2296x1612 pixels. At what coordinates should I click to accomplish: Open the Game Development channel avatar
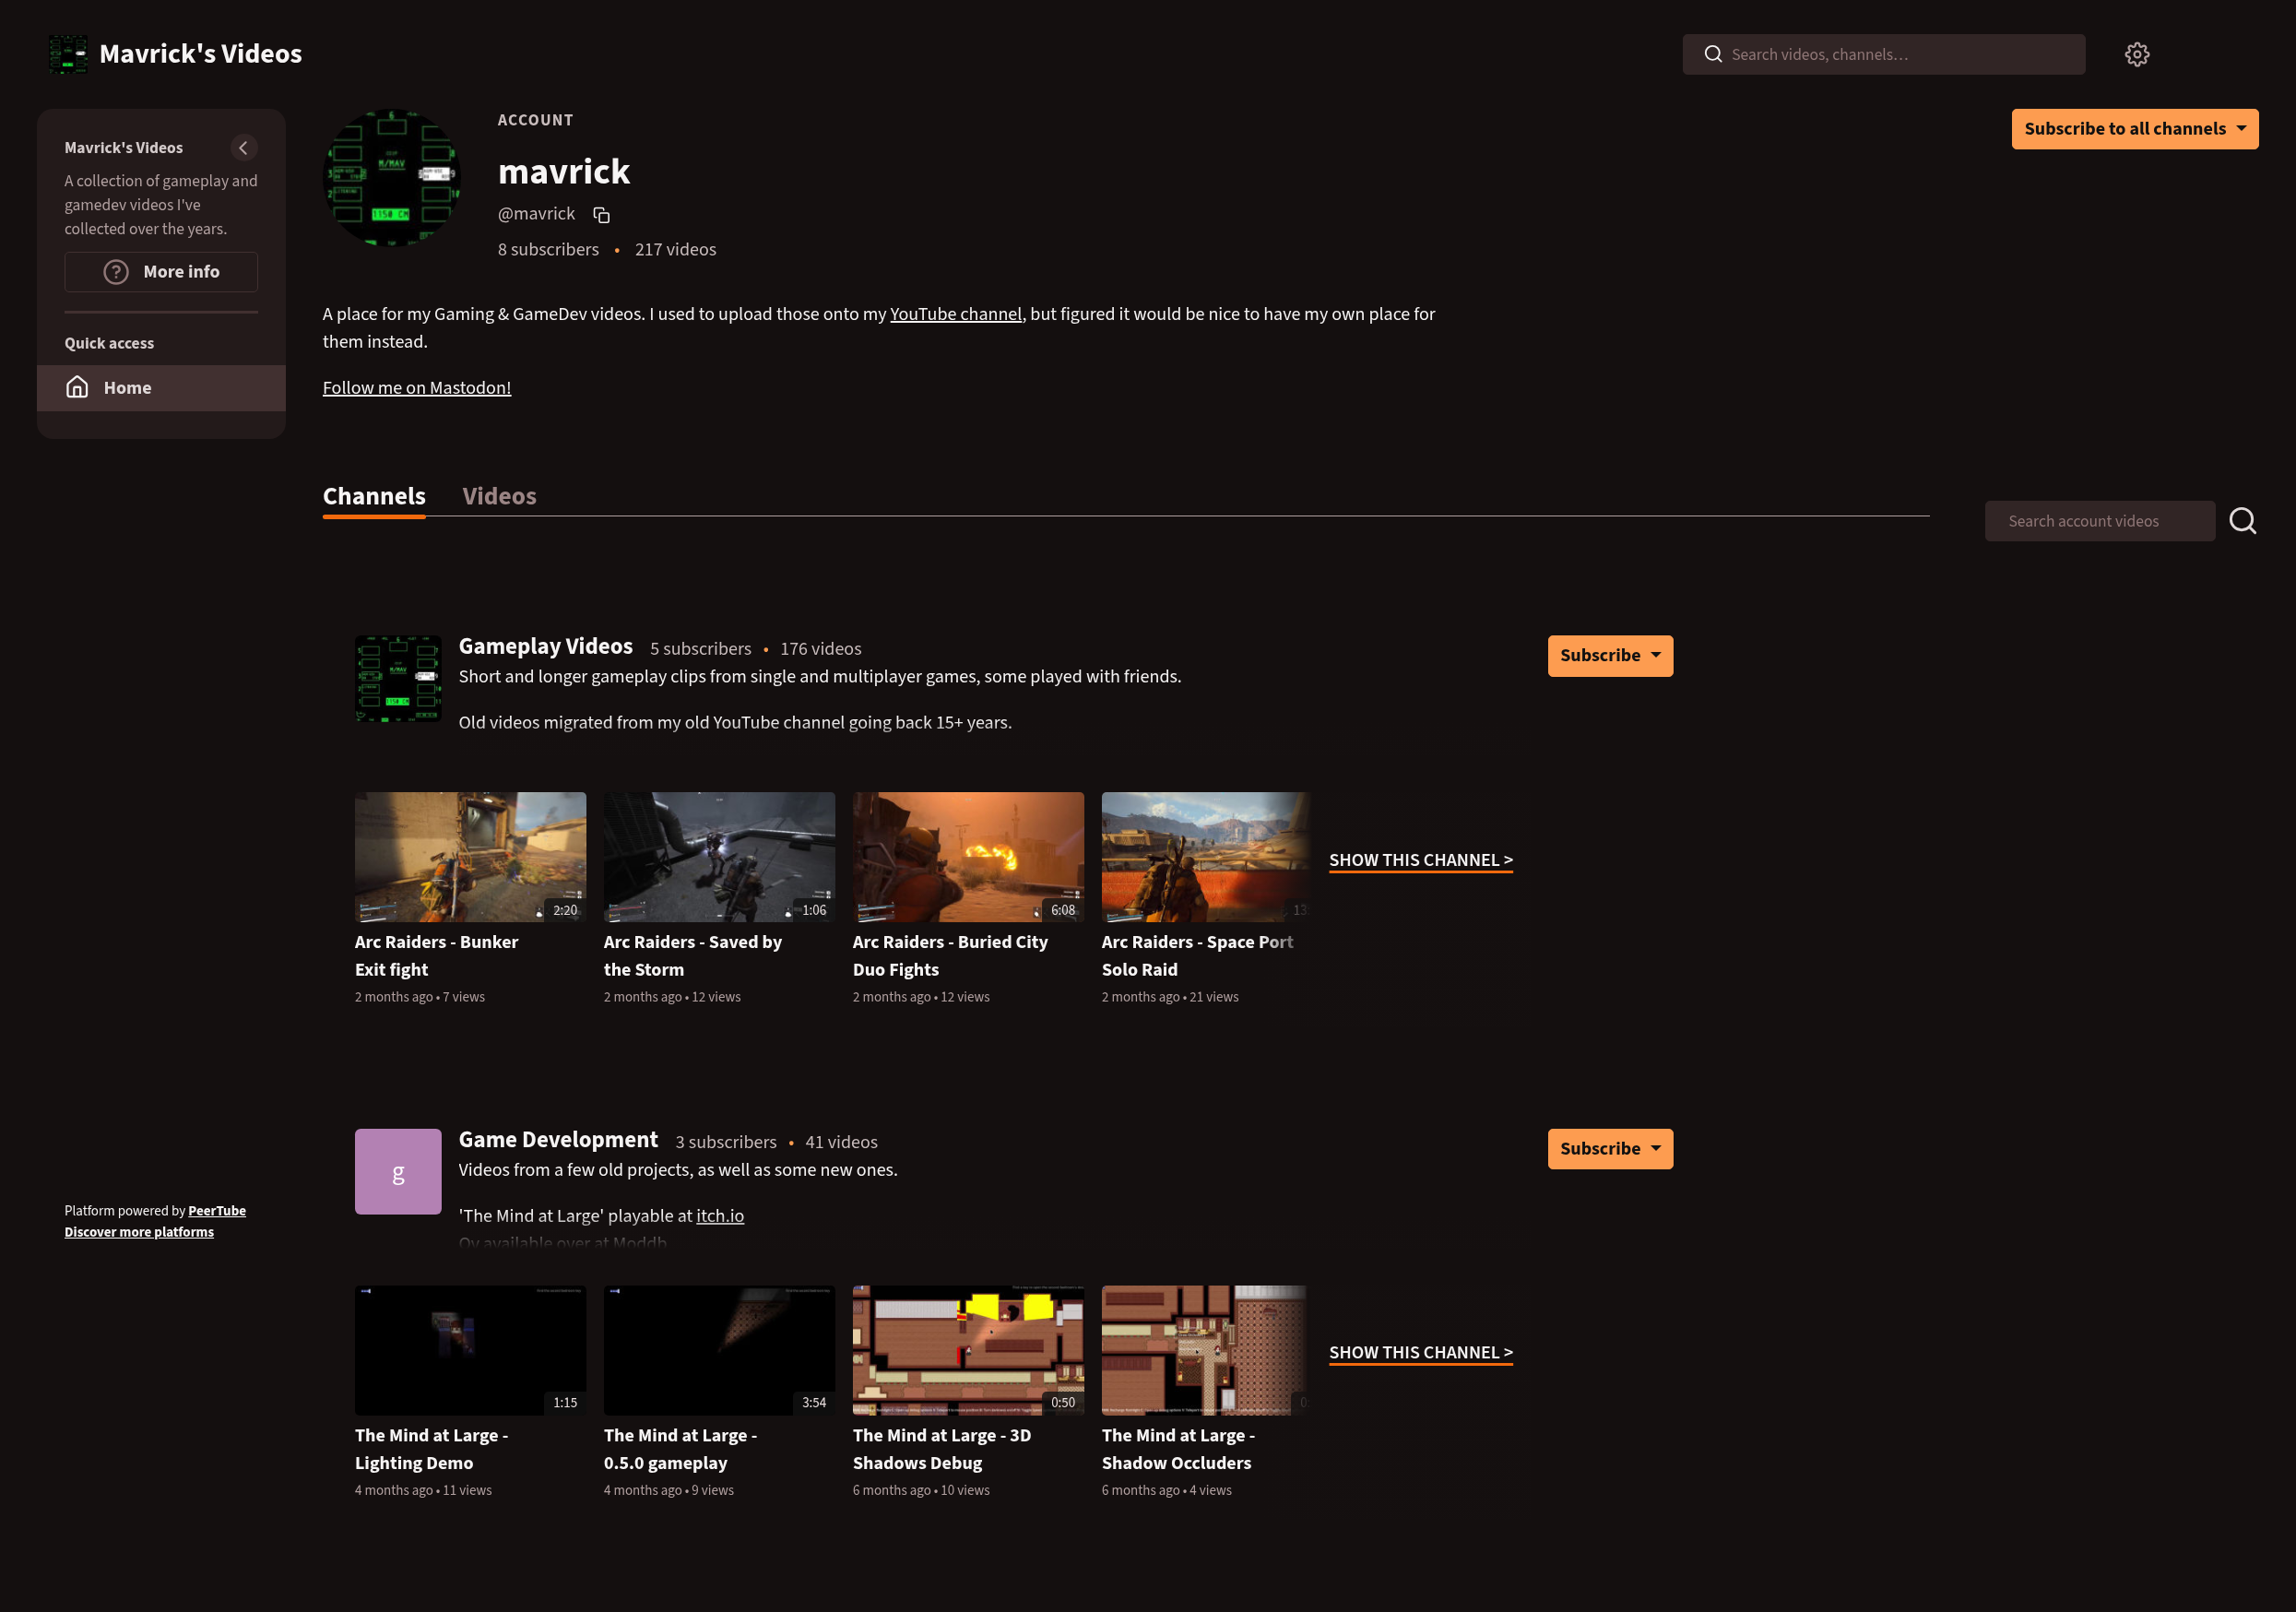tap(397, 1172)
